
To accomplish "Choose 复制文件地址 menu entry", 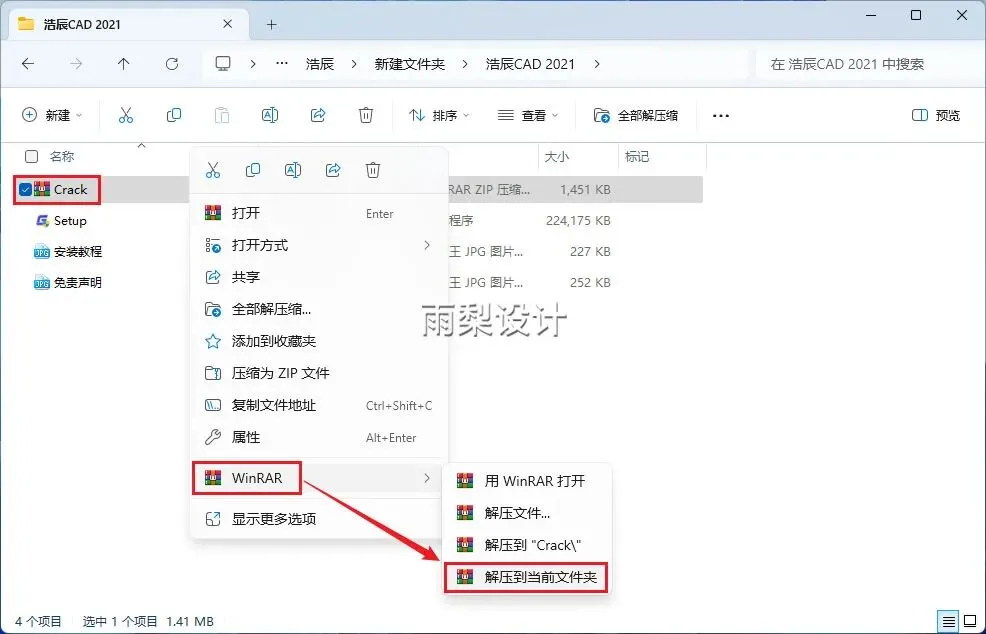I will pos(319,405).
